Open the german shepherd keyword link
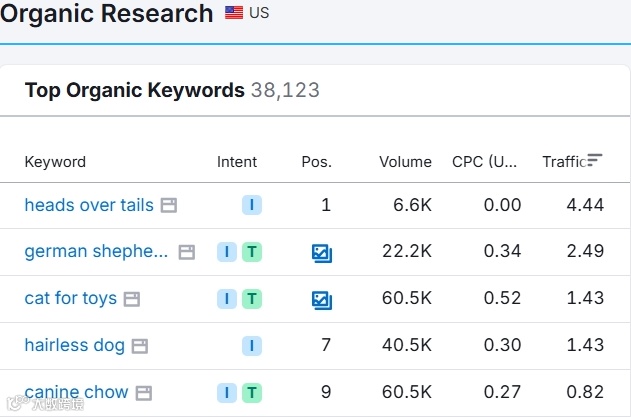Screen dimensions: 631x417 click(96, 251)
